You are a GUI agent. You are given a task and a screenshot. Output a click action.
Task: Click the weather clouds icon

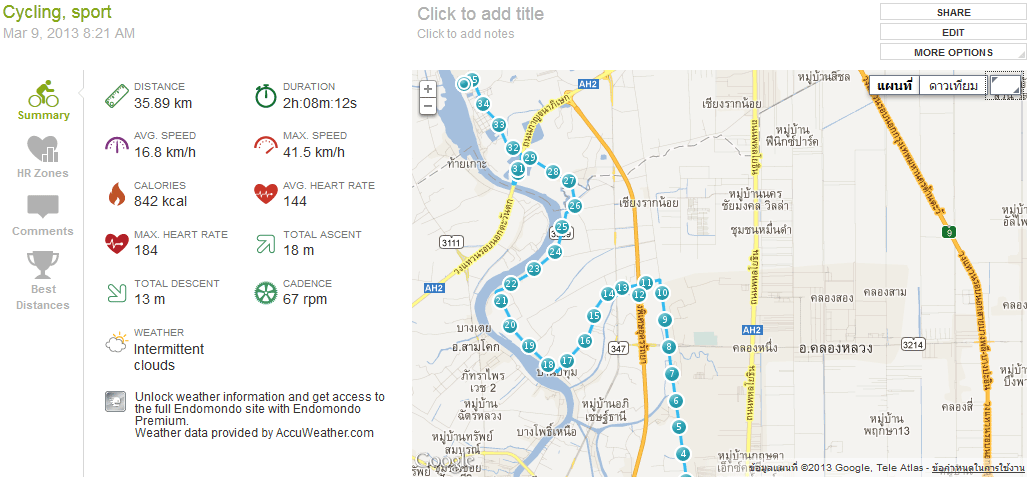click(116, 343)
